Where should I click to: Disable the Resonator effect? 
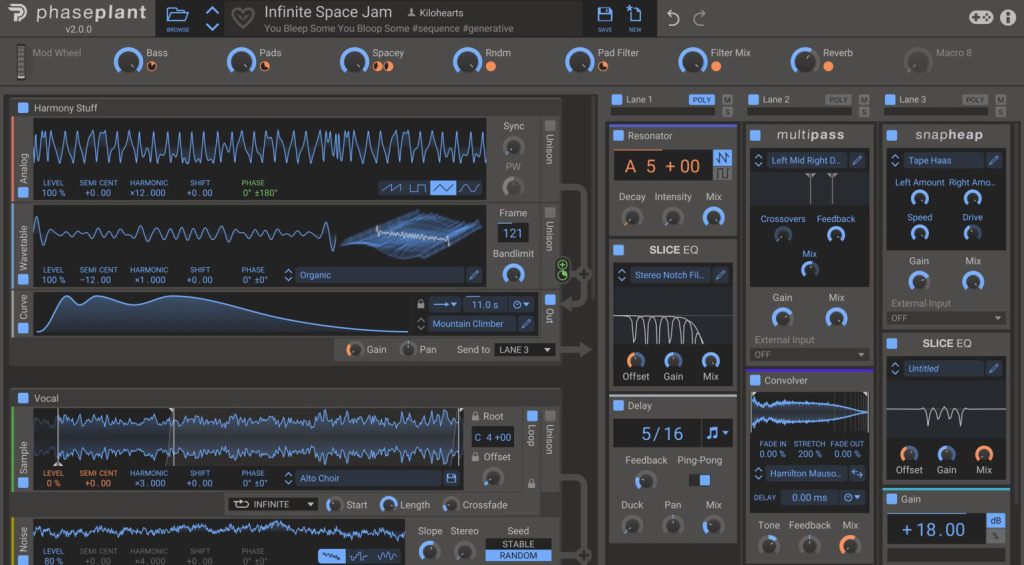(x=619, y=135)
